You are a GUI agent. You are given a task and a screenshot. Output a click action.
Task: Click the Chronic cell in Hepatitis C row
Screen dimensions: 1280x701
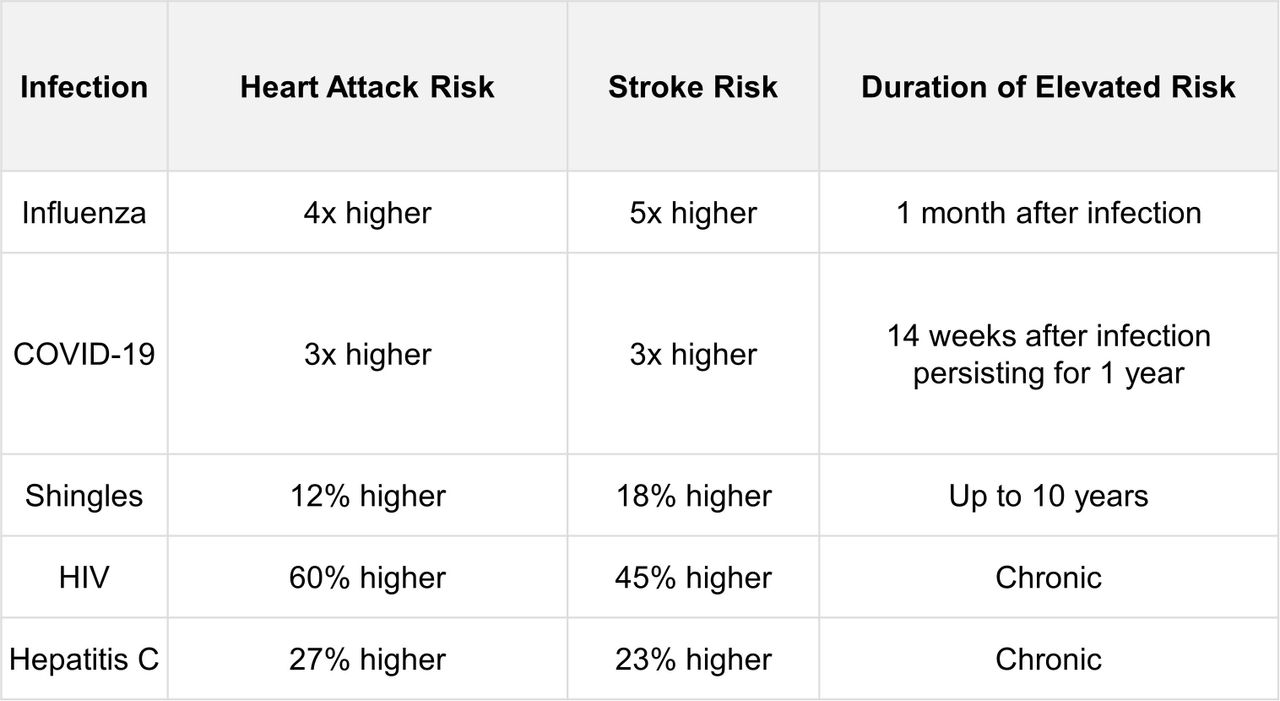(1048, 660)
